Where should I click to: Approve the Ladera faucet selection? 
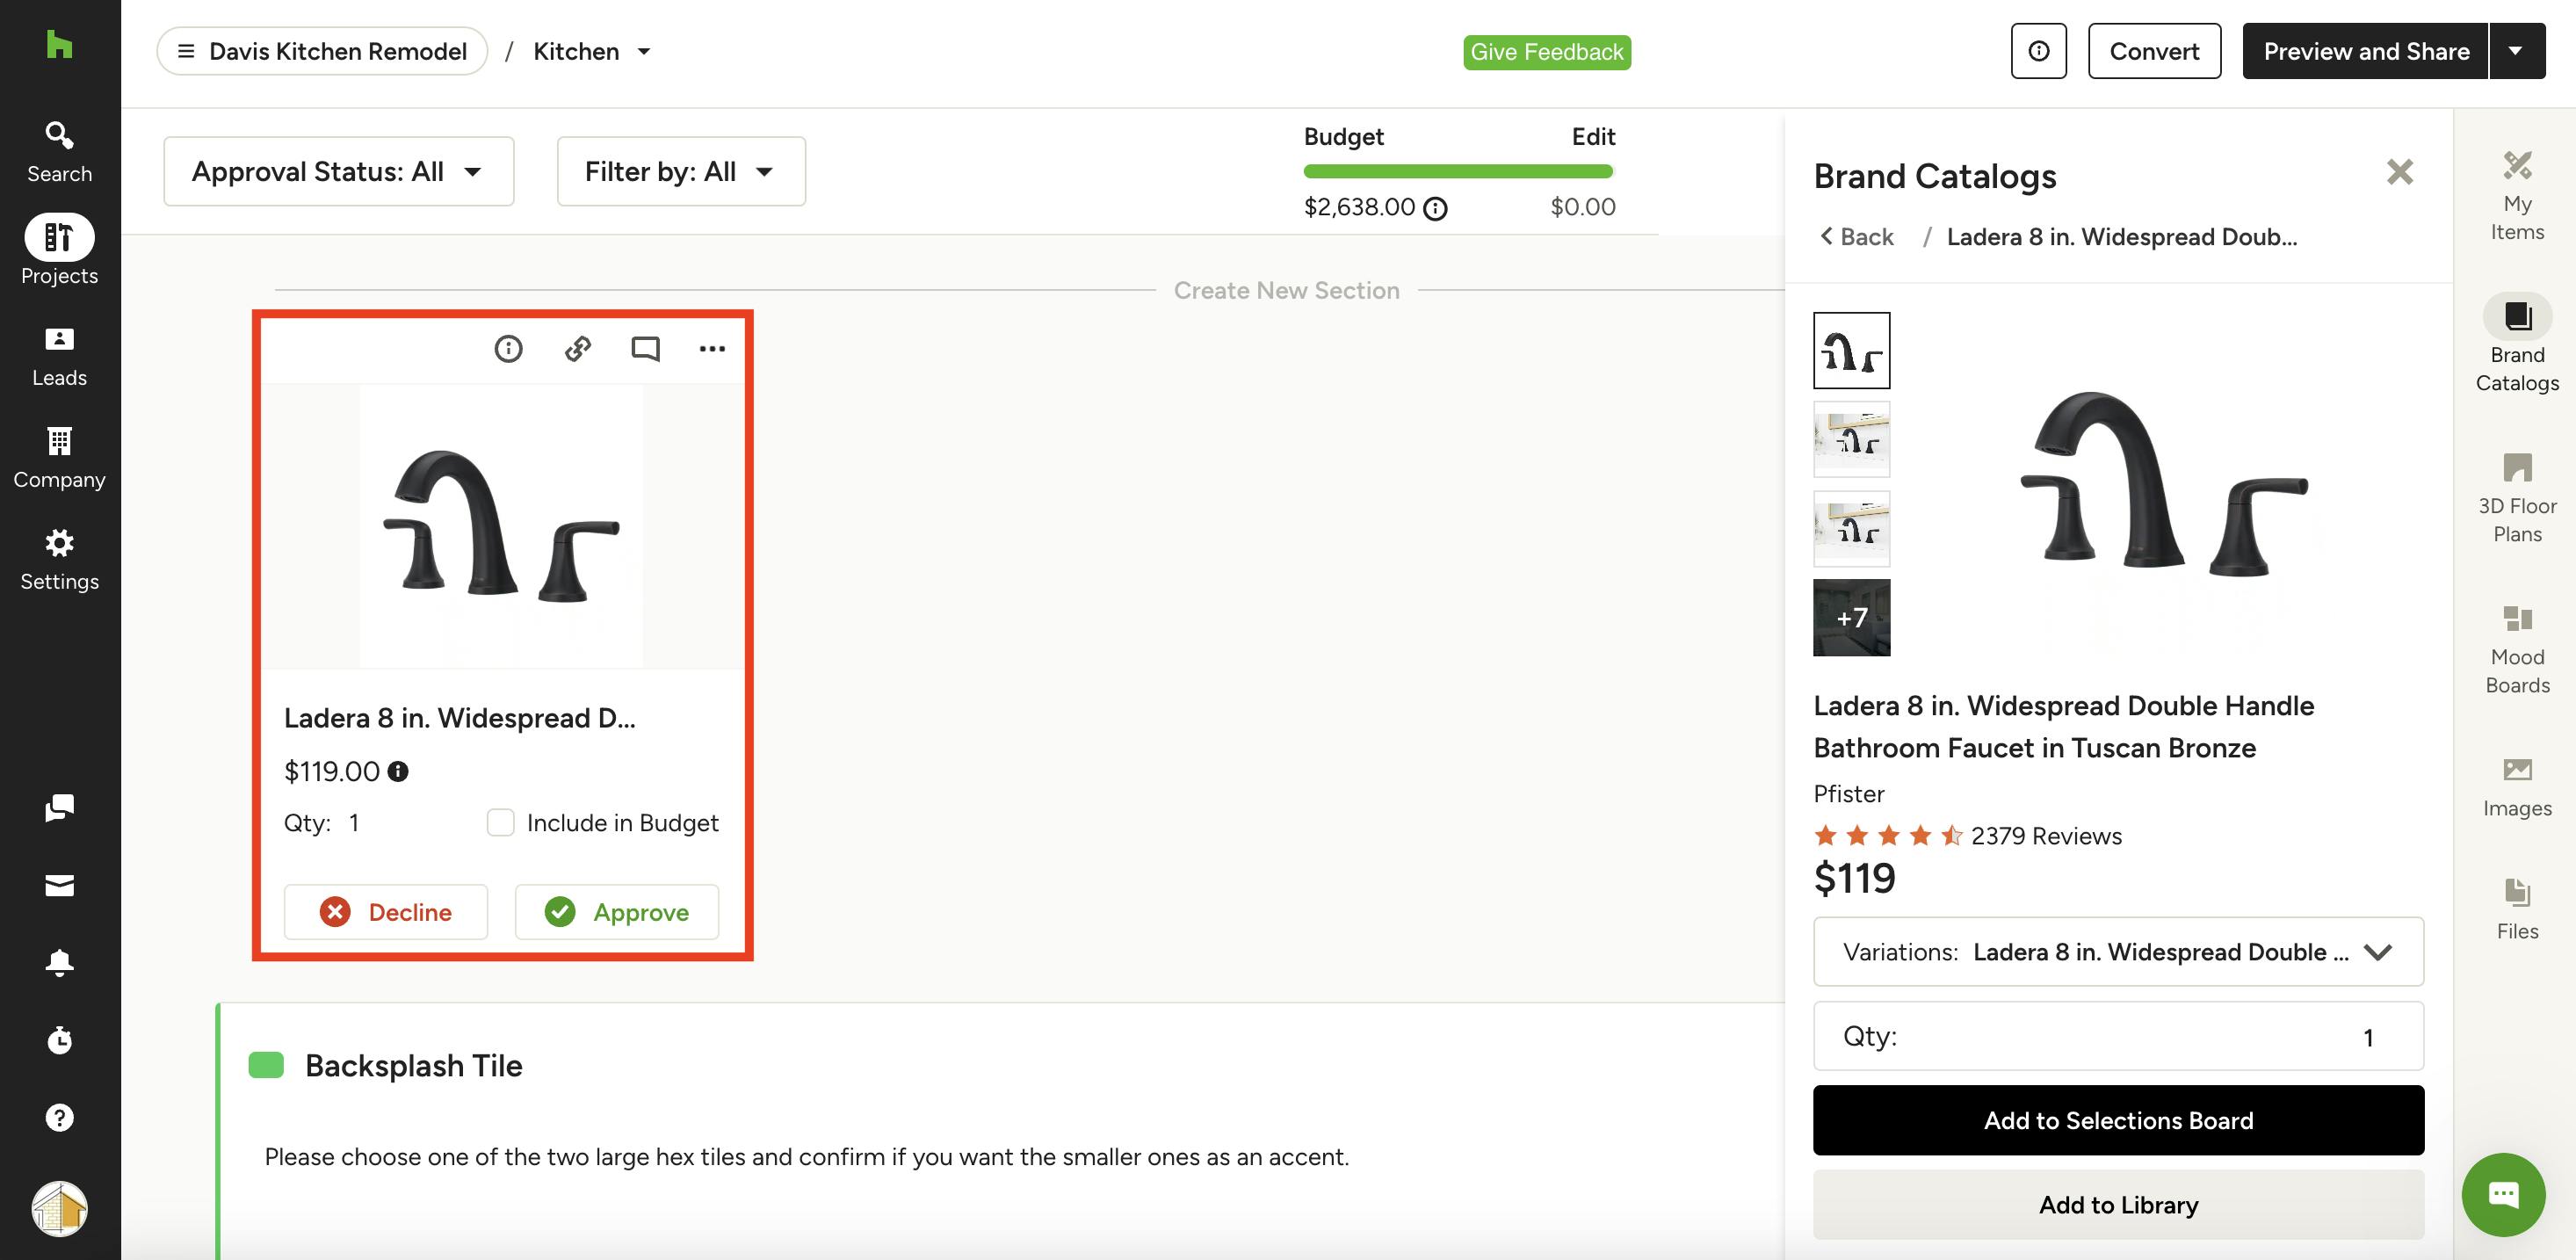tap(617, 911)
